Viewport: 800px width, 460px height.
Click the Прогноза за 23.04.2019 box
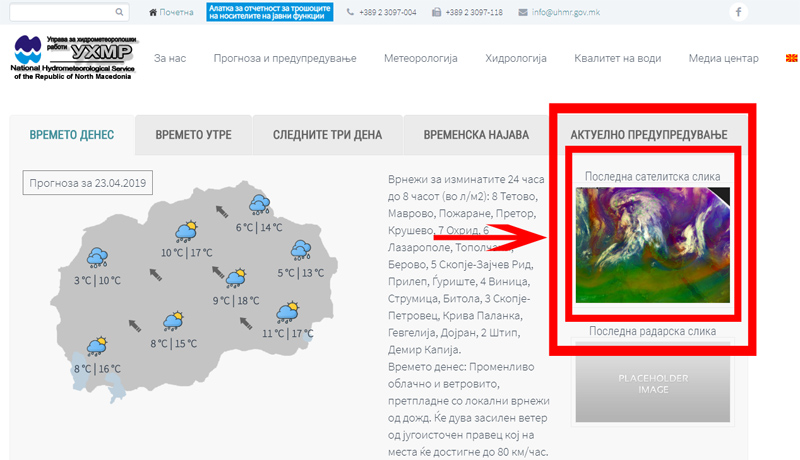tap(87, 183)
